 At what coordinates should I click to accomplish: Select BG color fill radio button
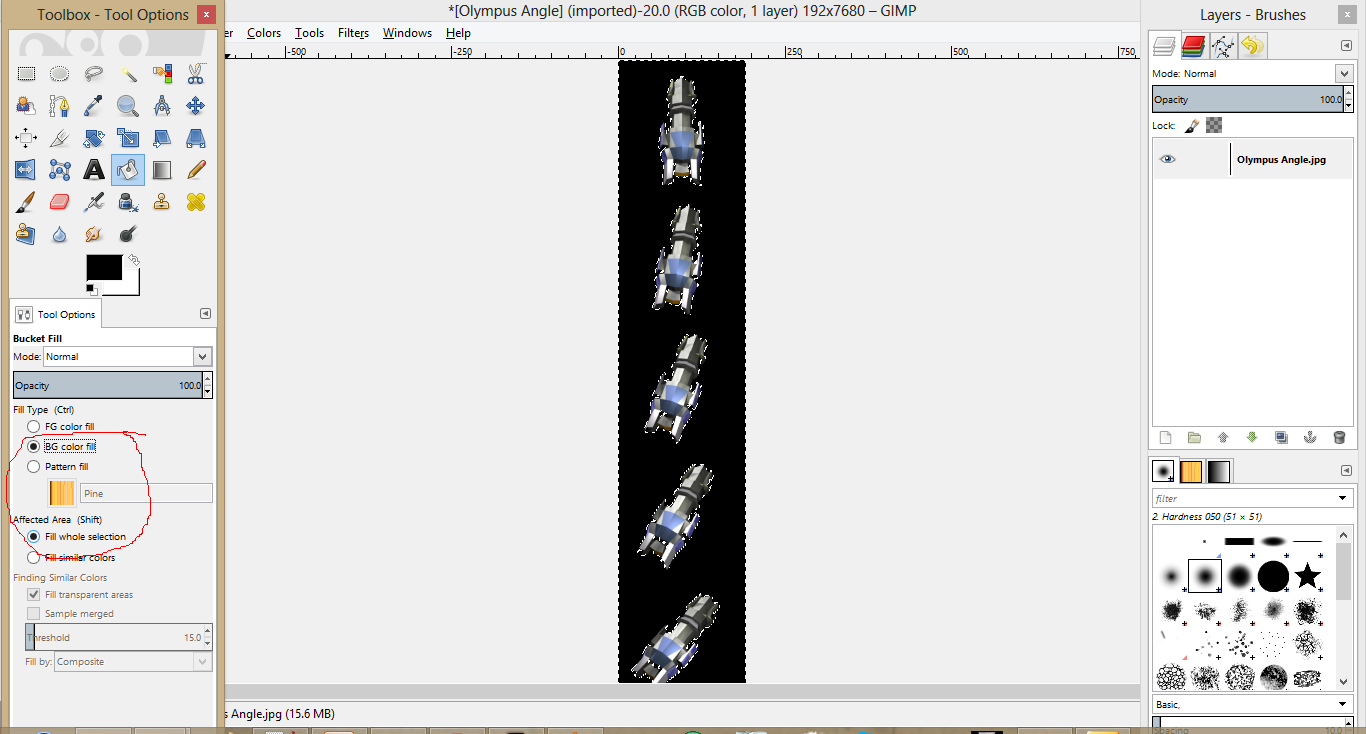pyautogui.click(x=34, y=446)
